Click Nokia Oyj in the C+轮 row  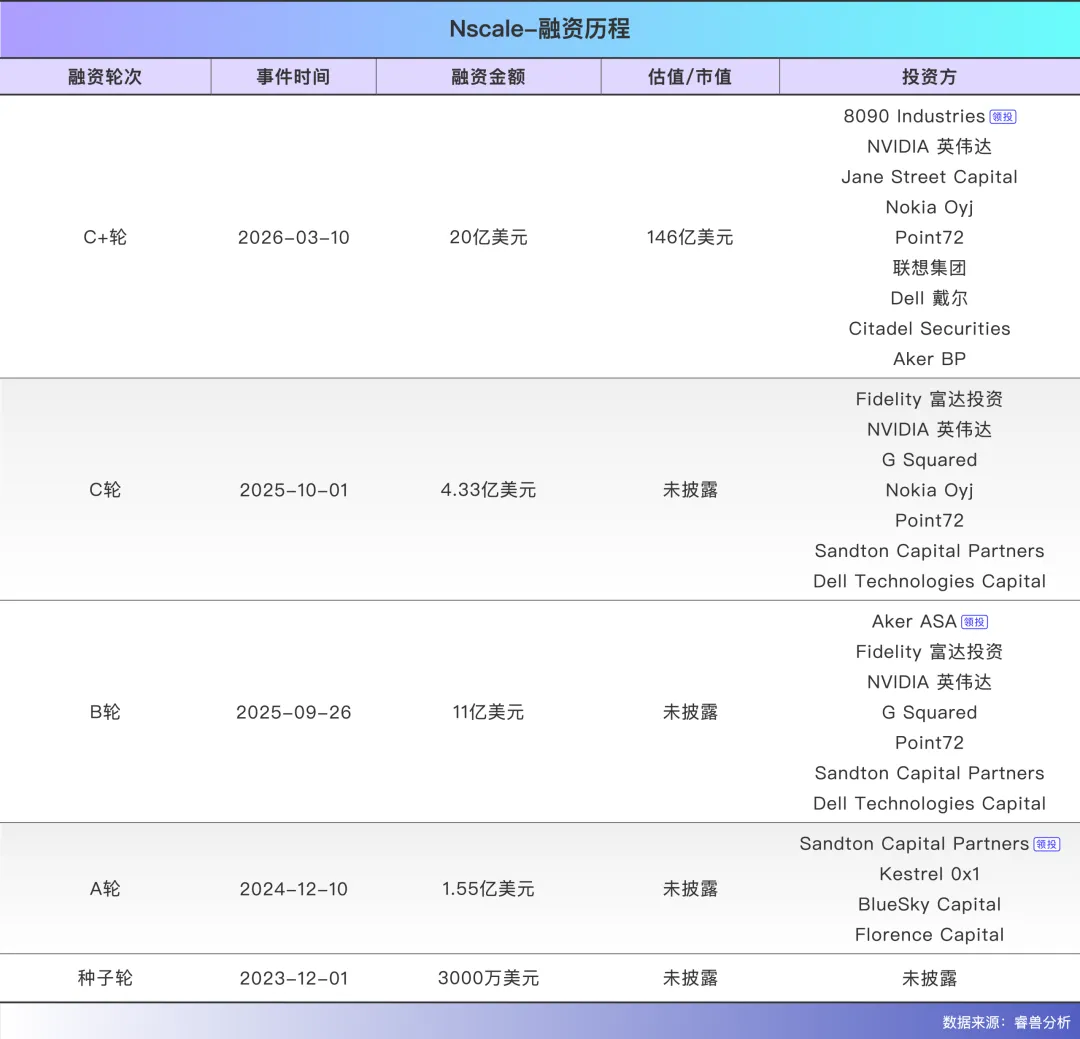(929, 207)
